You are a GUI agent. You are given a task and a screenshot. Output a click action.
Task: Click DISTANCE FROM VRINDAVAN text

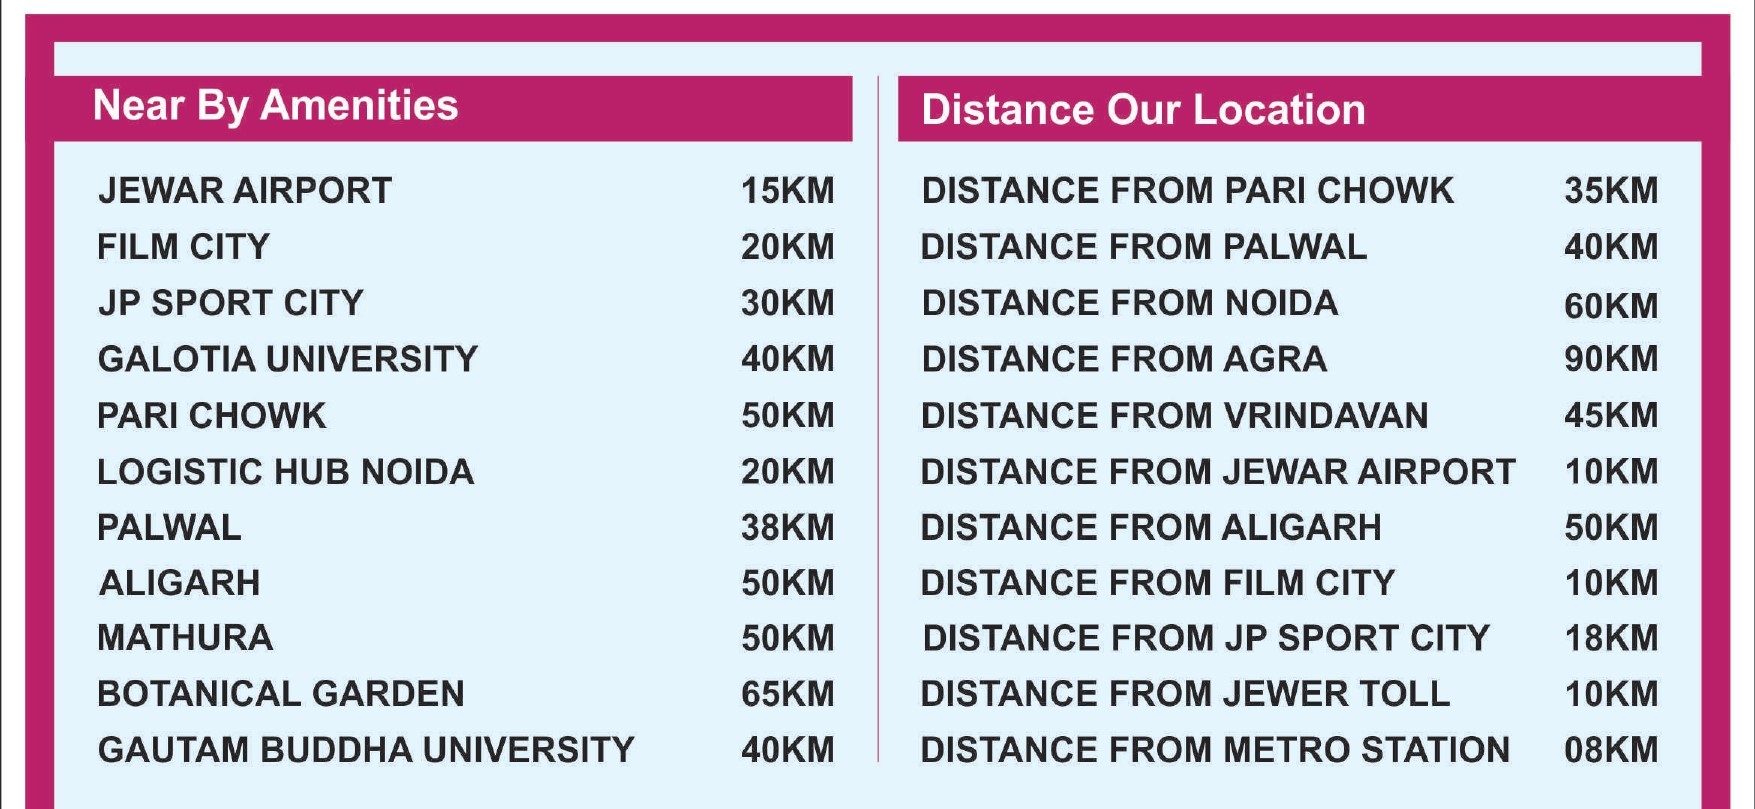(1174, 416)
